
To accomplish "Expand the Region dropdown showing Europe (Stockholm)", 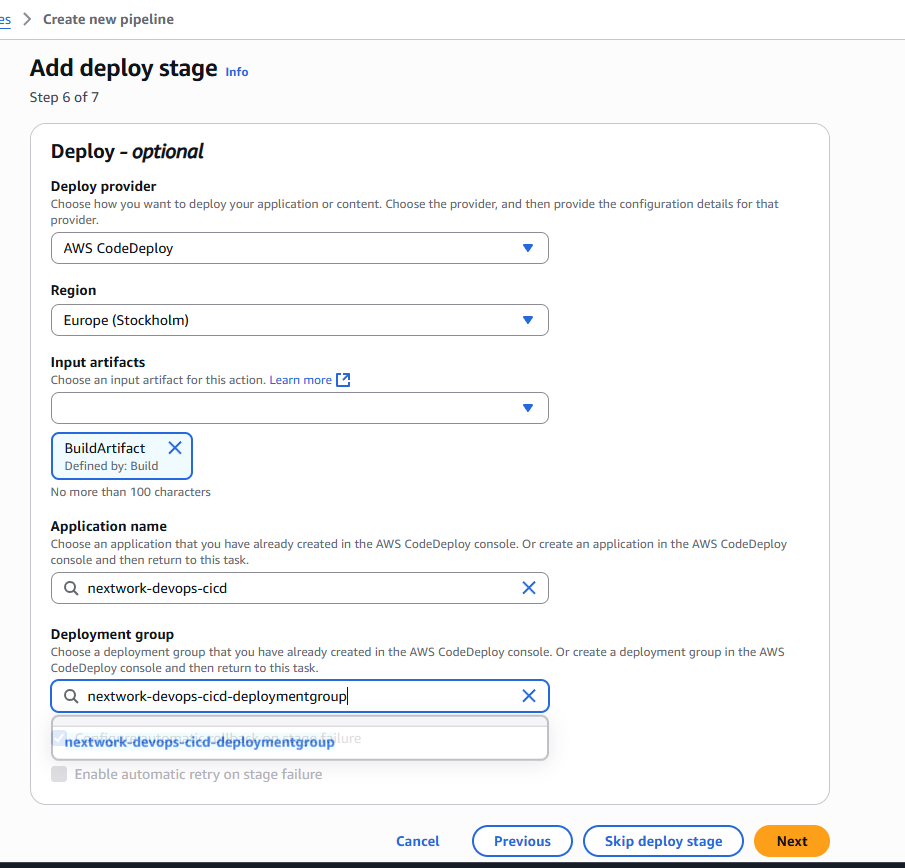I will [x=299, y=320].
